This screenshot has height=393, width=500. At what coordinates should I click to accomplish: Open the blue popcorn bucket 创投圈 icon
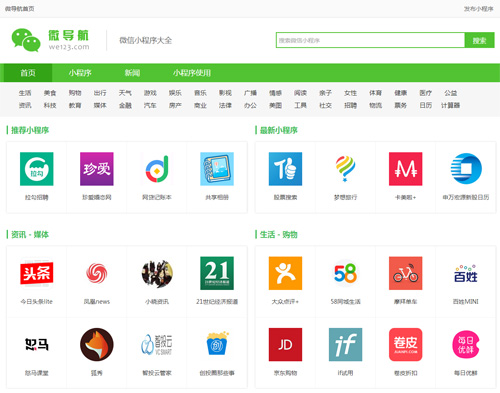point(217,344)
